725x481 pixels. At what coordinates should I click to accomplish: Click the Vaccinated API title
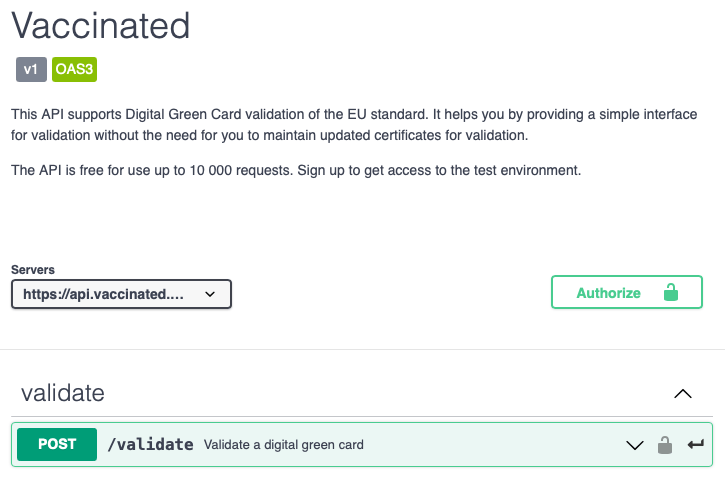100,26
